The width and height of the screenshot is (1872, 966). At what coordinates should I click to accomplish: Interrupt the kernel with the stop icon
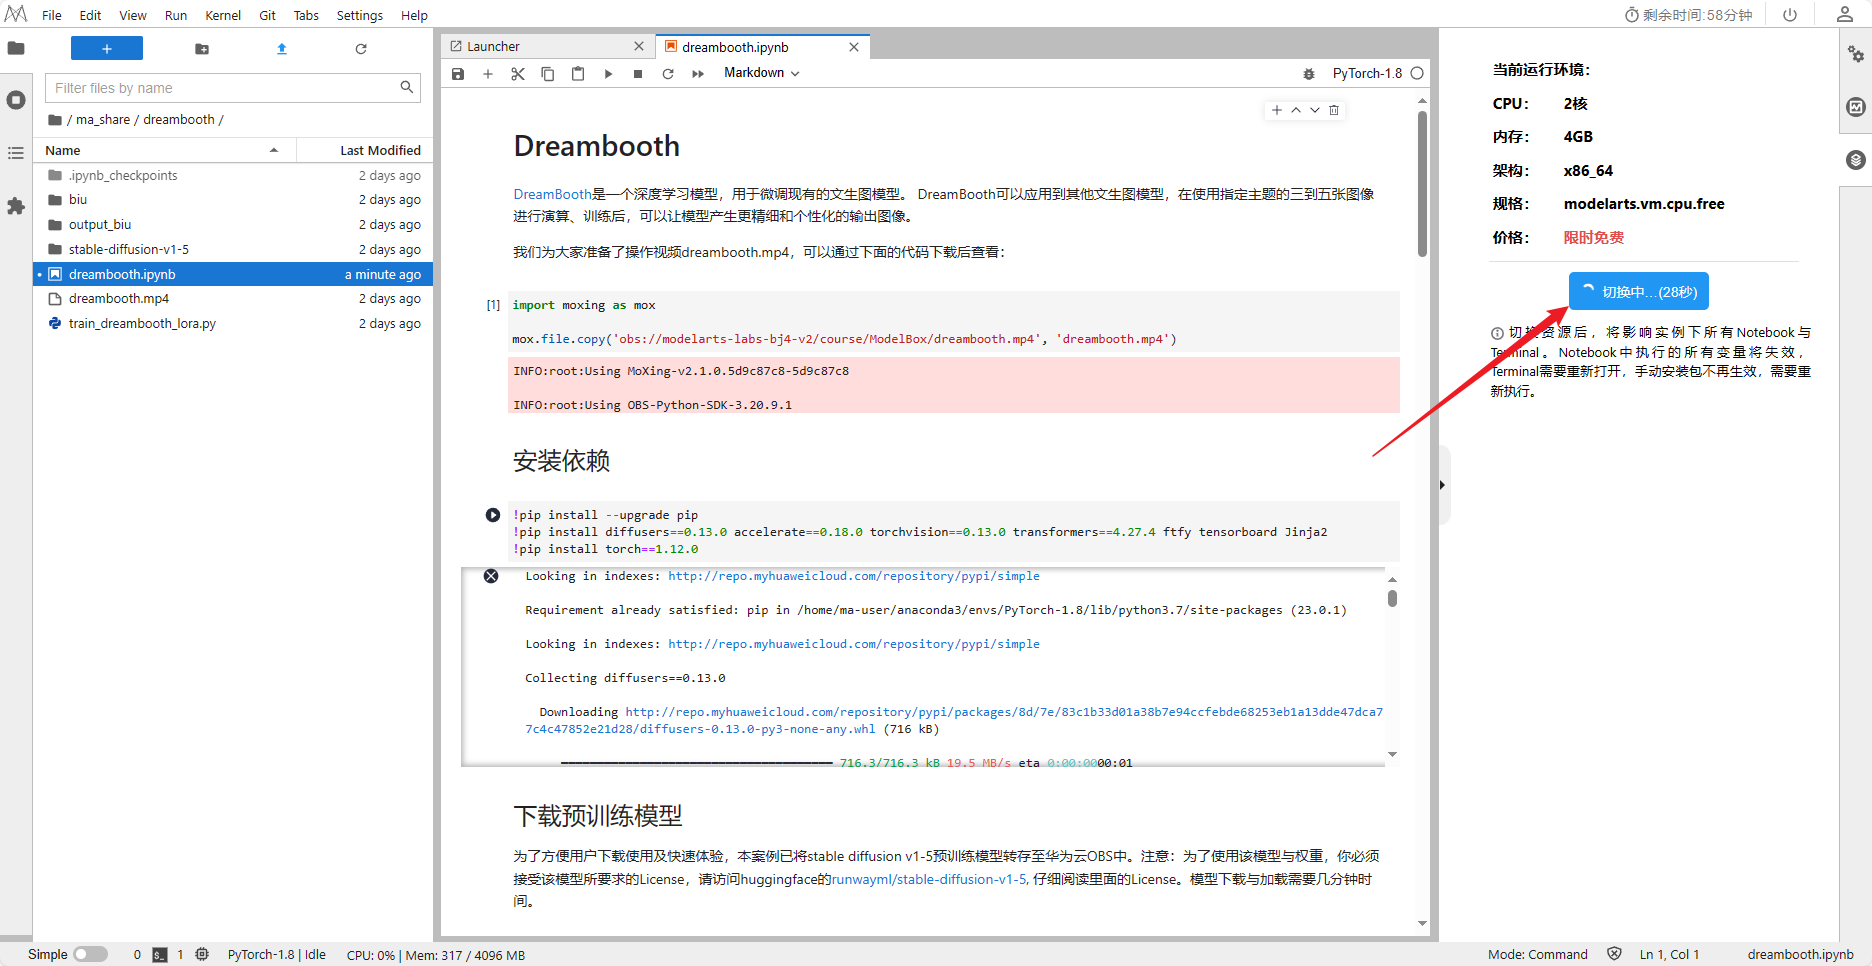638,74
